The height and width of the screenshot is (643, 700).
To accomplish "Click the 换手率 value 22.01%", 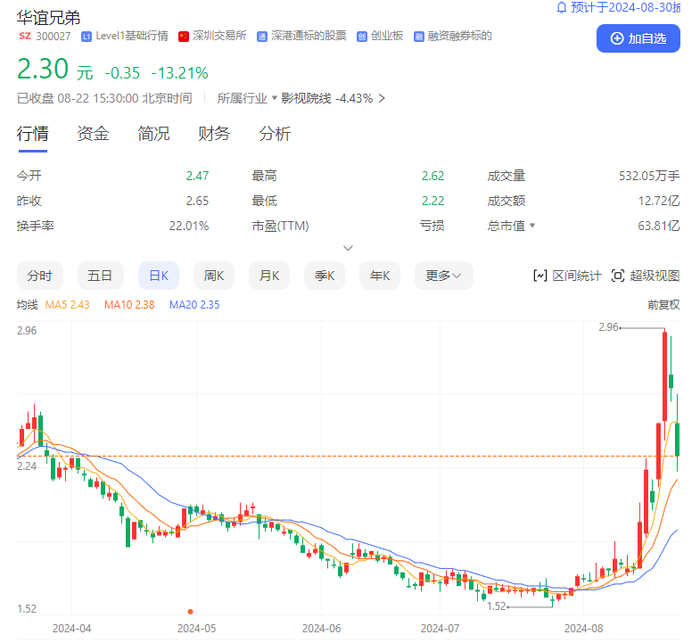I will (189, 226).
